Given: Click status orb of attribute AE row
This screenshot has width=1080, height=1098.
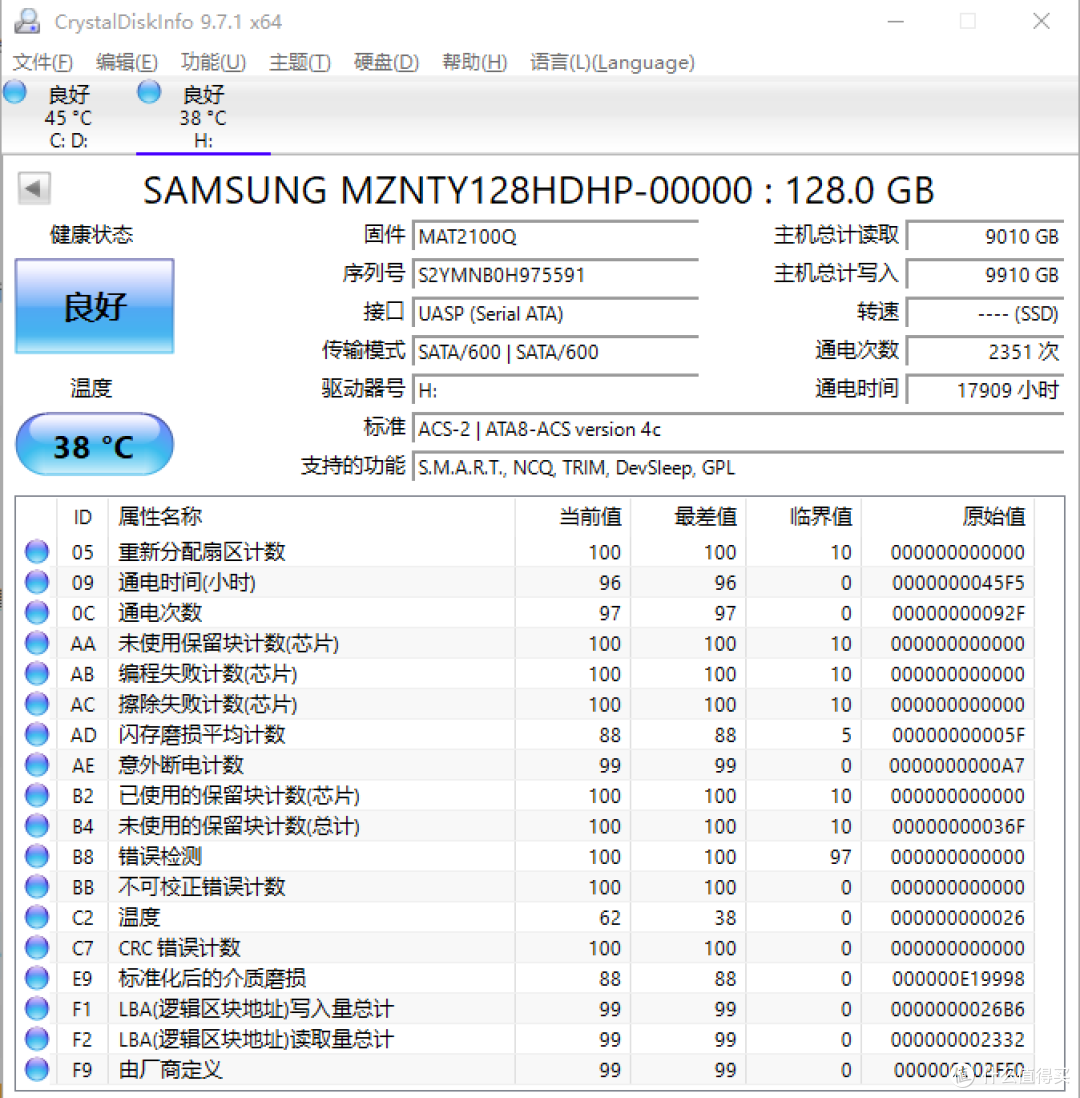Looking at the screenshot, I should (37, 765).
